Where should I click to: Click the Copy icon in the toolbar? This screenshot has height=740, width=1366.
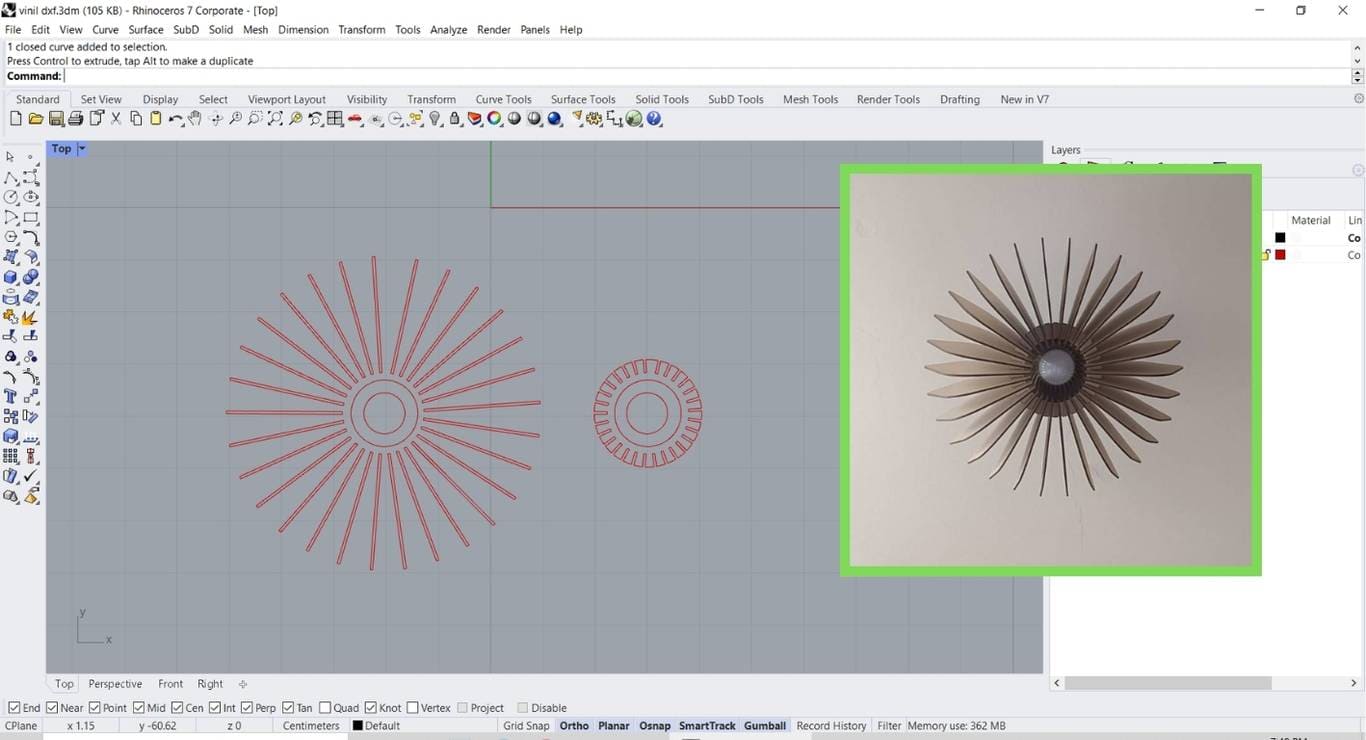pos(135,119)
